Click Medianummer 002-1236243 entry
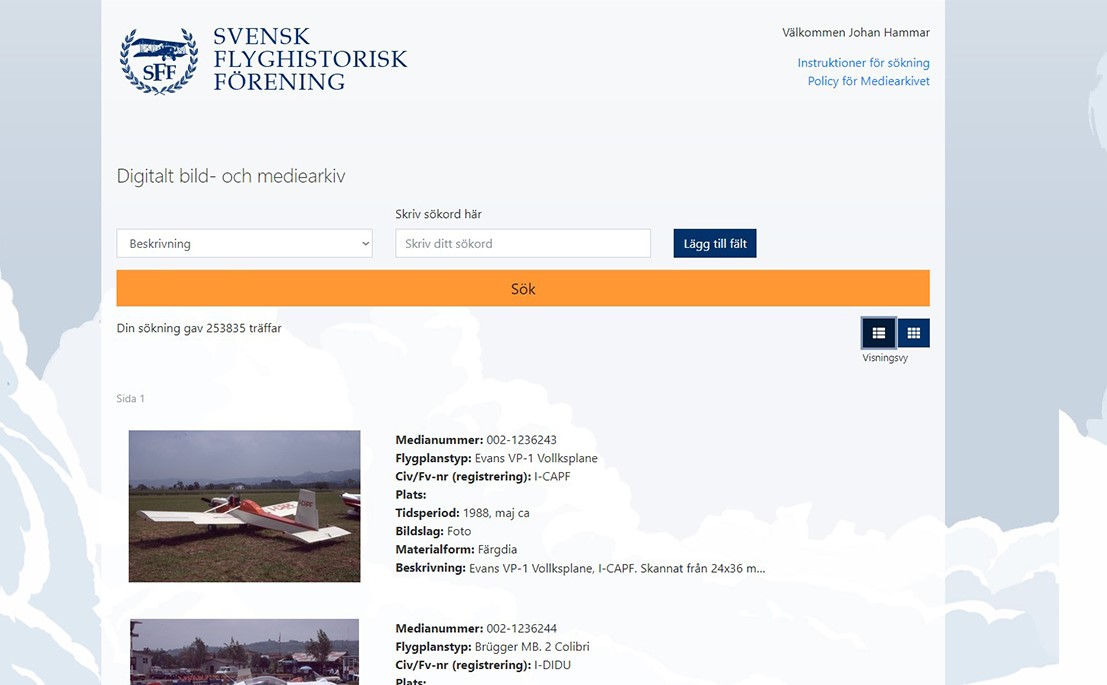This screenshot has height=685, width=1107. (476, 440)
